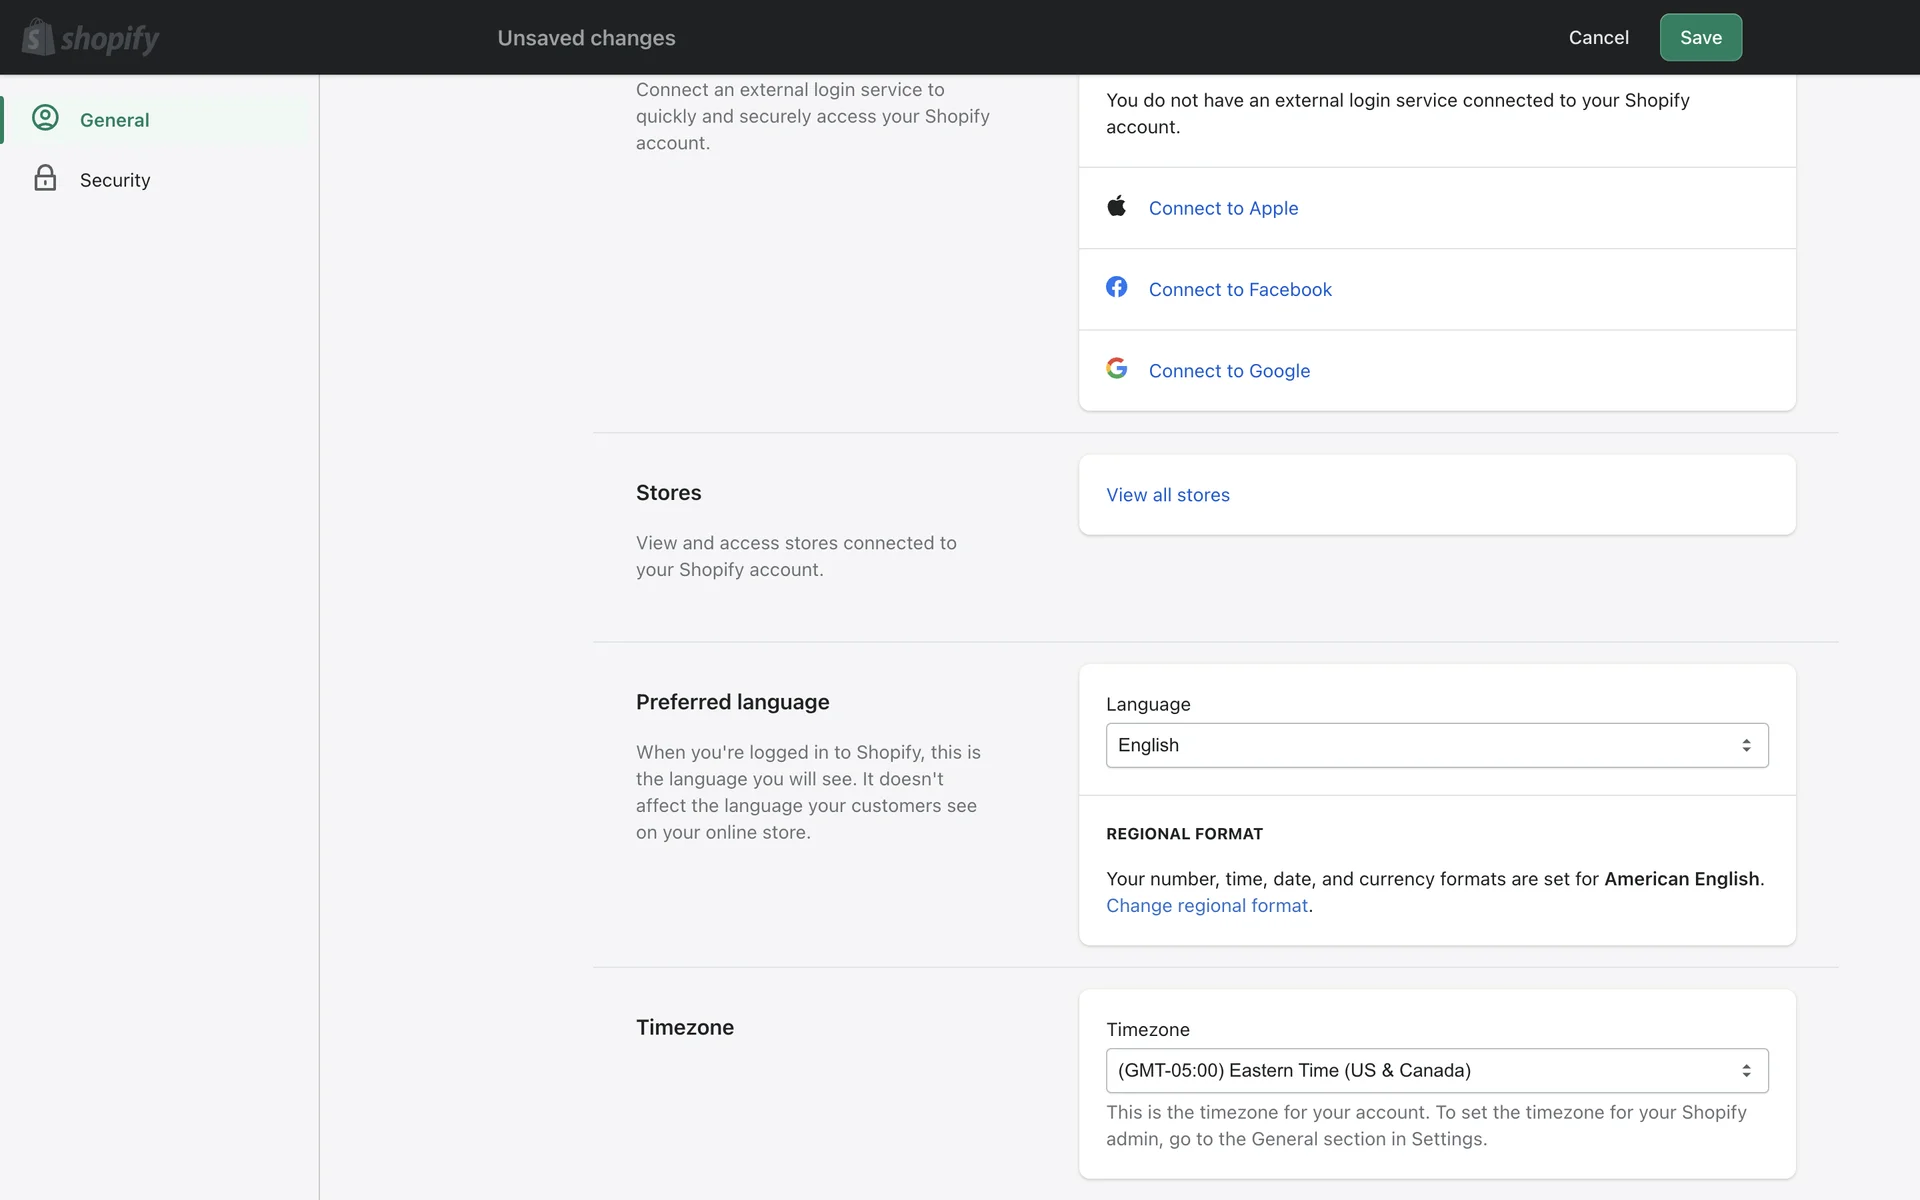Open the General settings tab

coord(115,120)
